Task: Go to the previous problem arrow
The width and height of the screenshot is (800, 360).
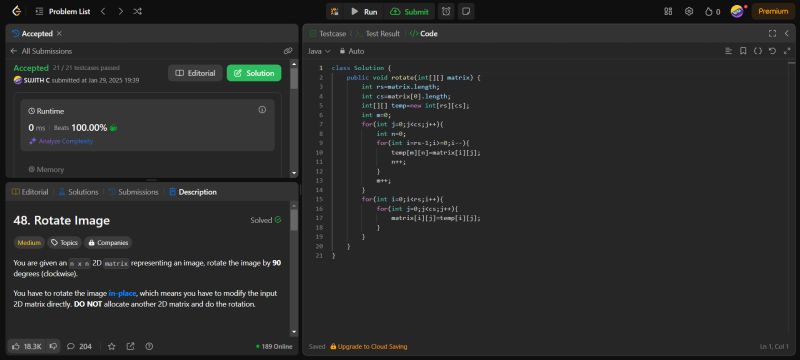Action: click(103, 11)
